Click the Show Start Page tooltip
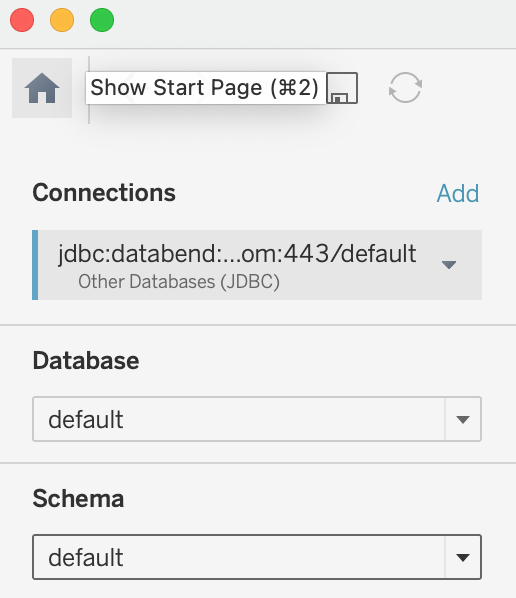Viewport: 516px width, 598px height. click(206, 88)
